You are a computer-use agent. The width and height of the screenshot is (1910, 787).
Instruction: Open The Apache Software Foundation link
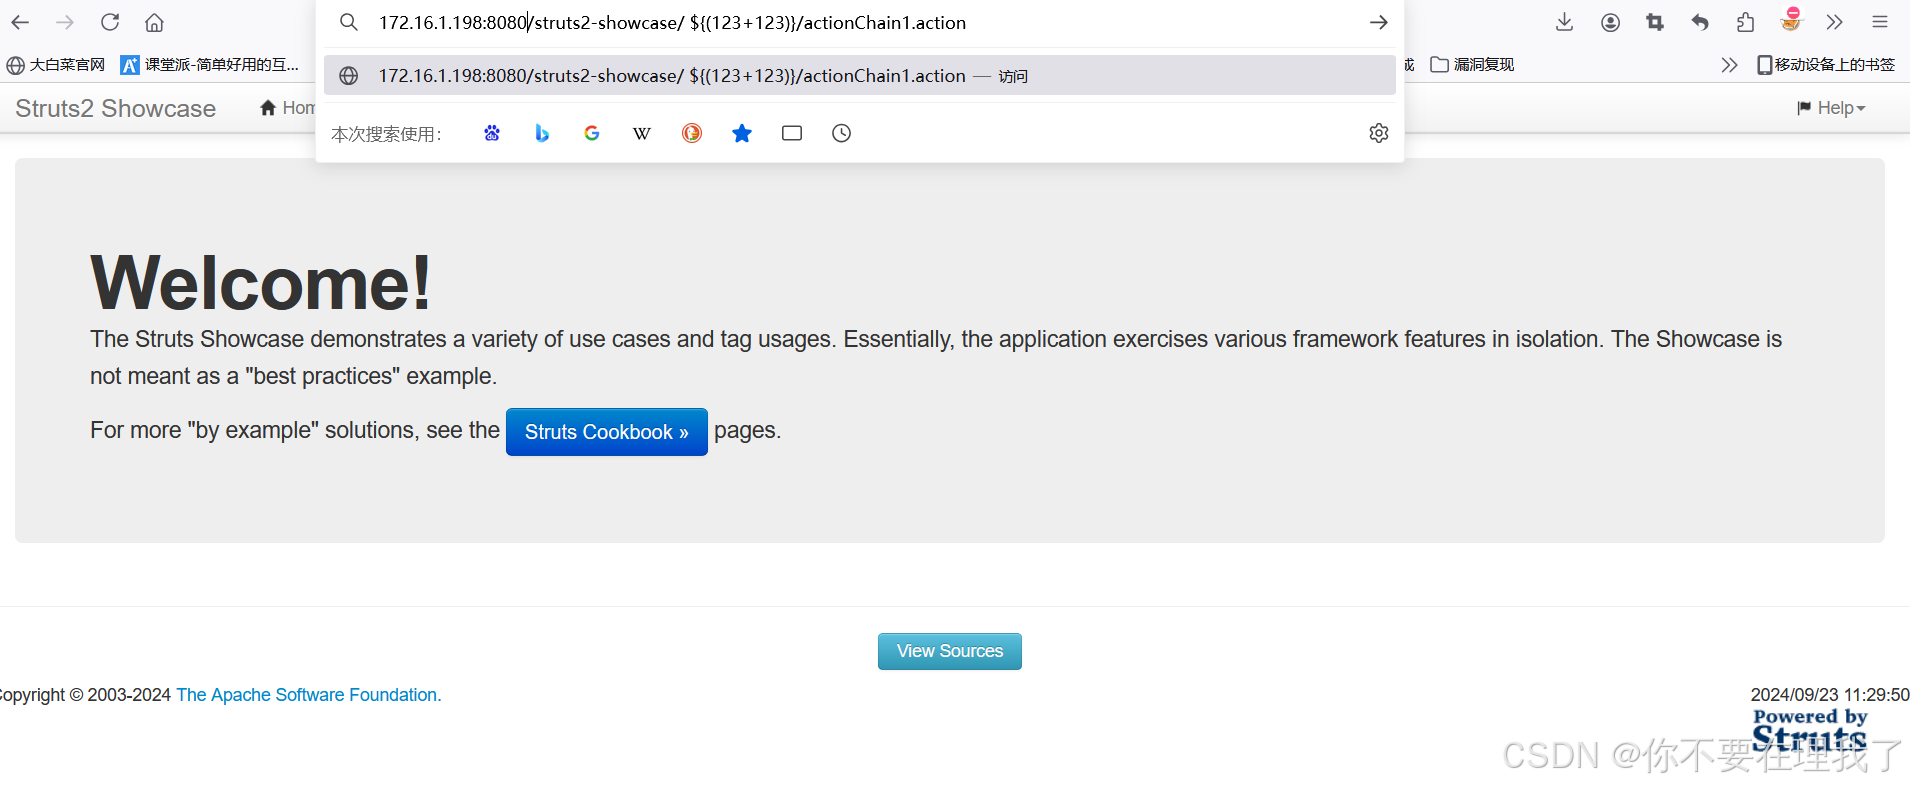click(x=309, y=695)
